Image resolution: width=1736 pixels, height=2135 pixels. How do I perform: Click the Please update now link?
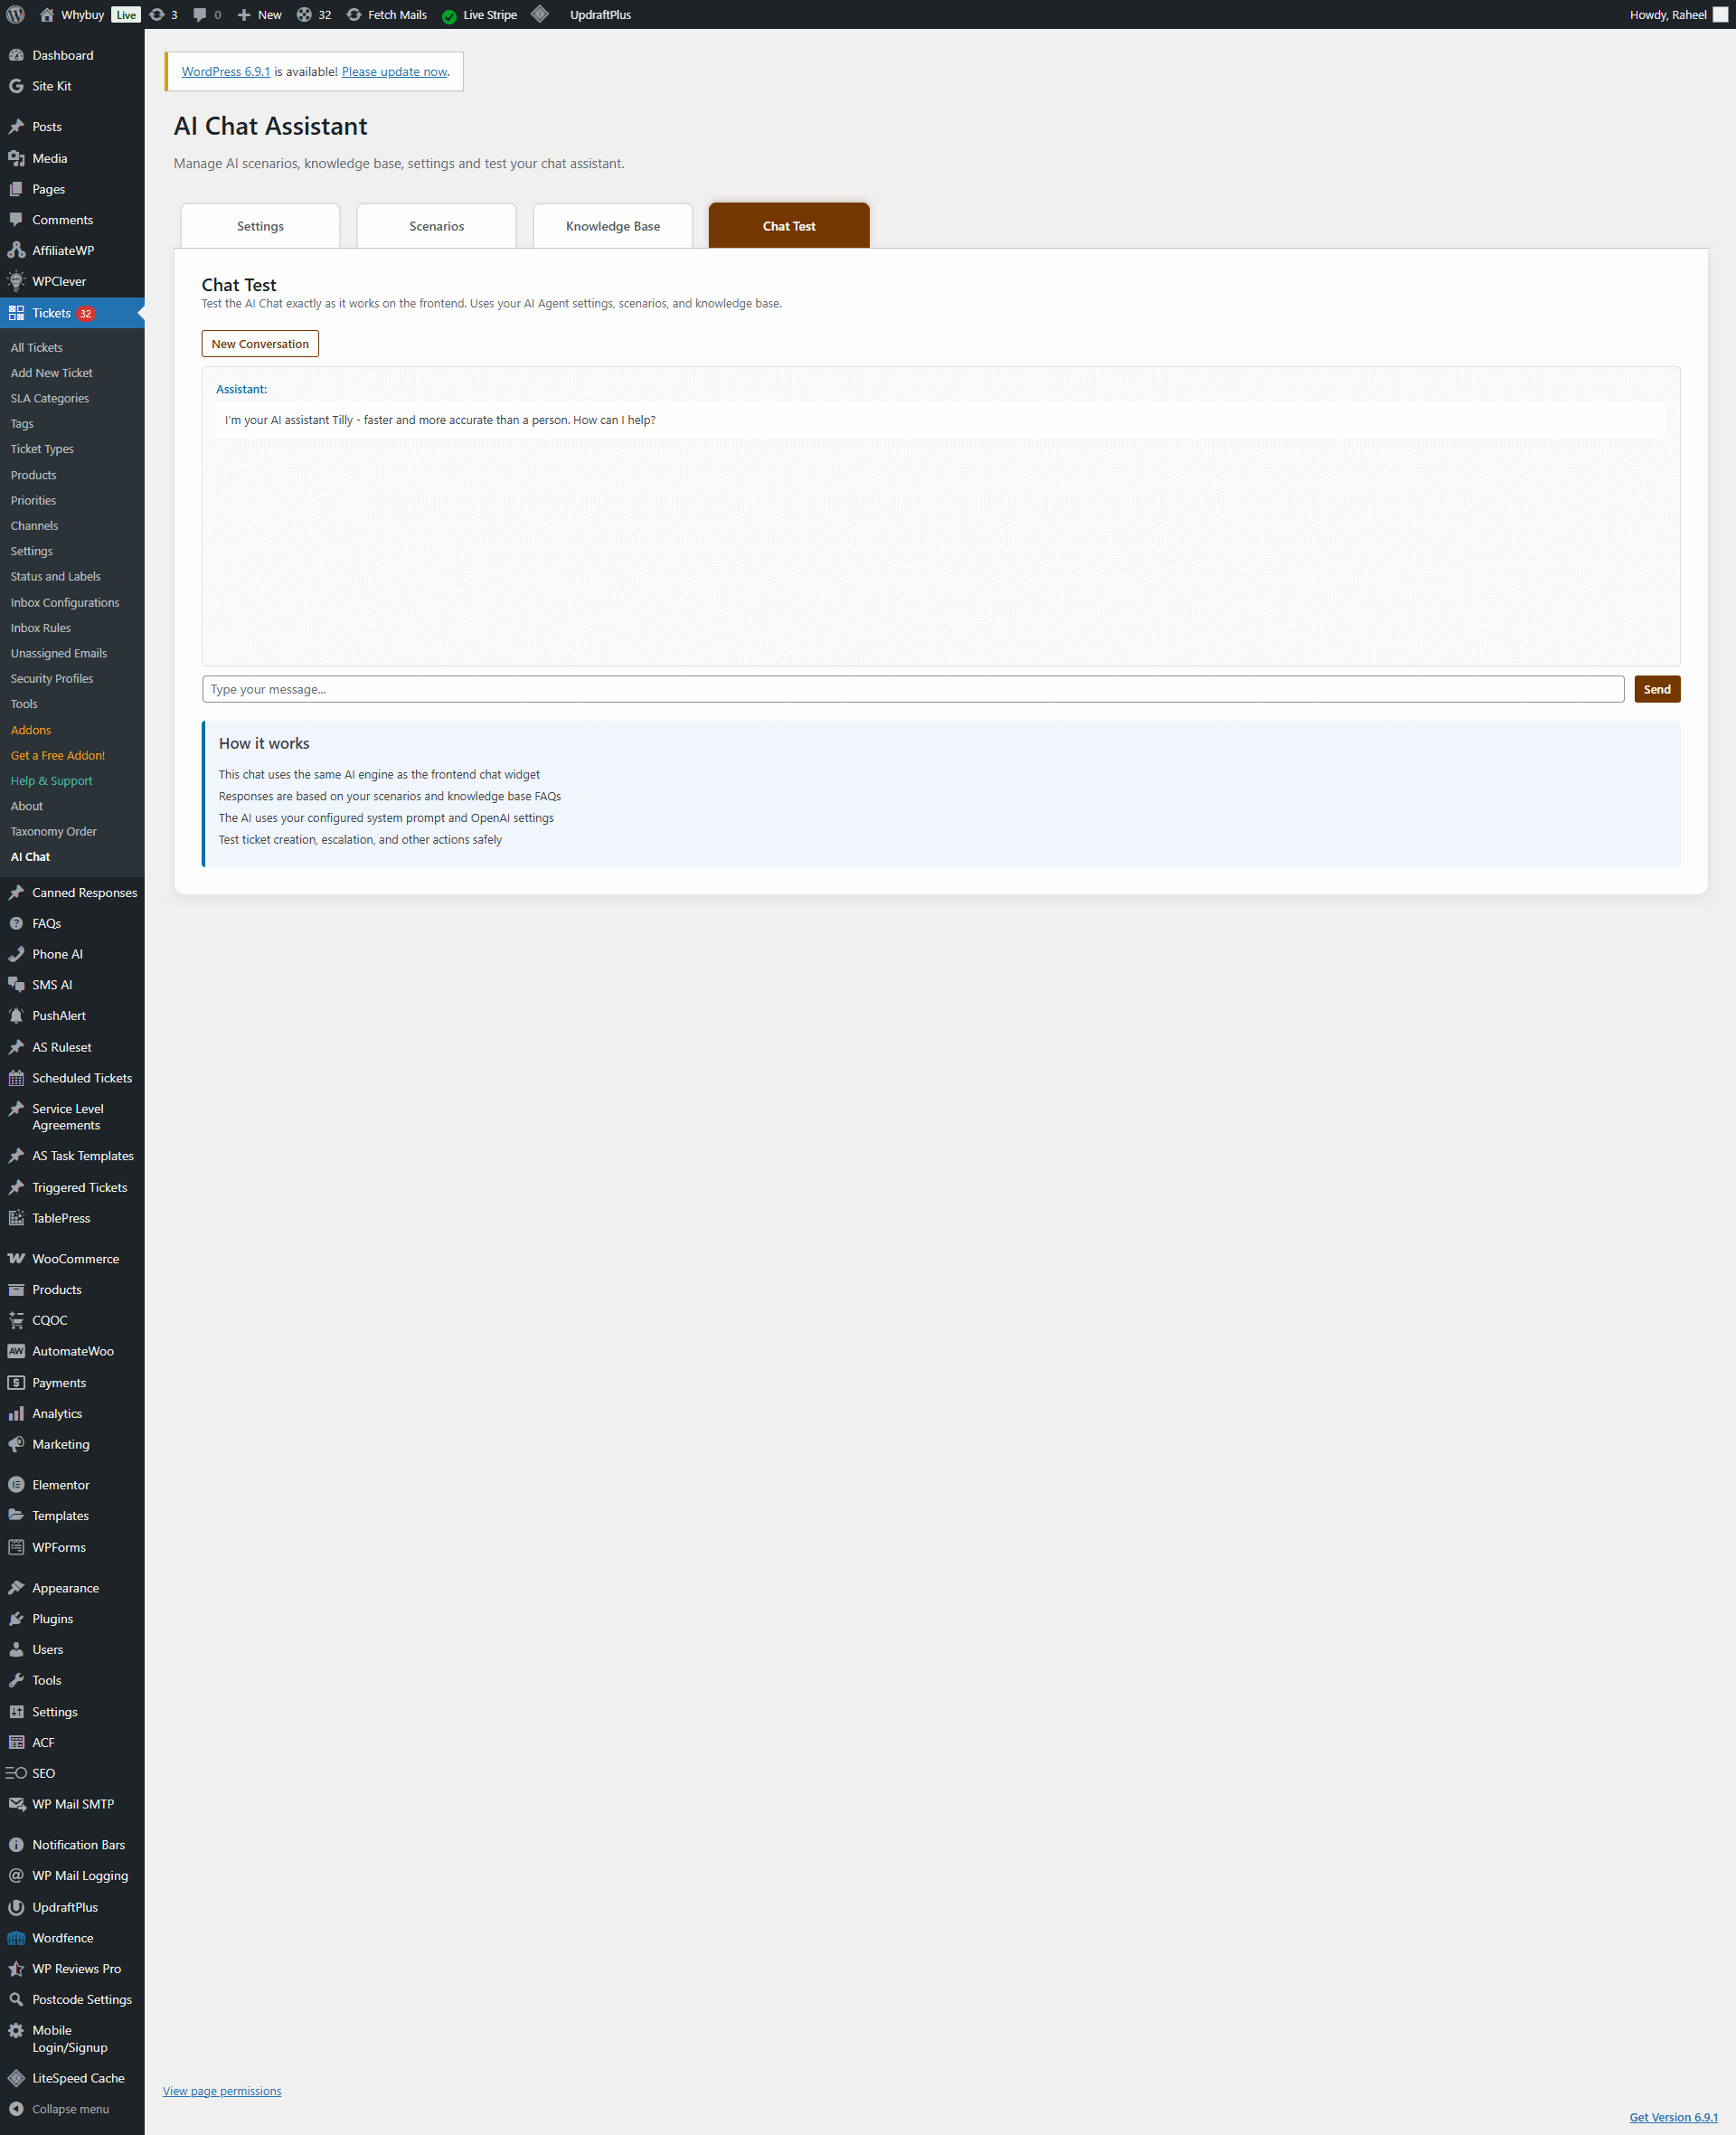pos(394,72)
